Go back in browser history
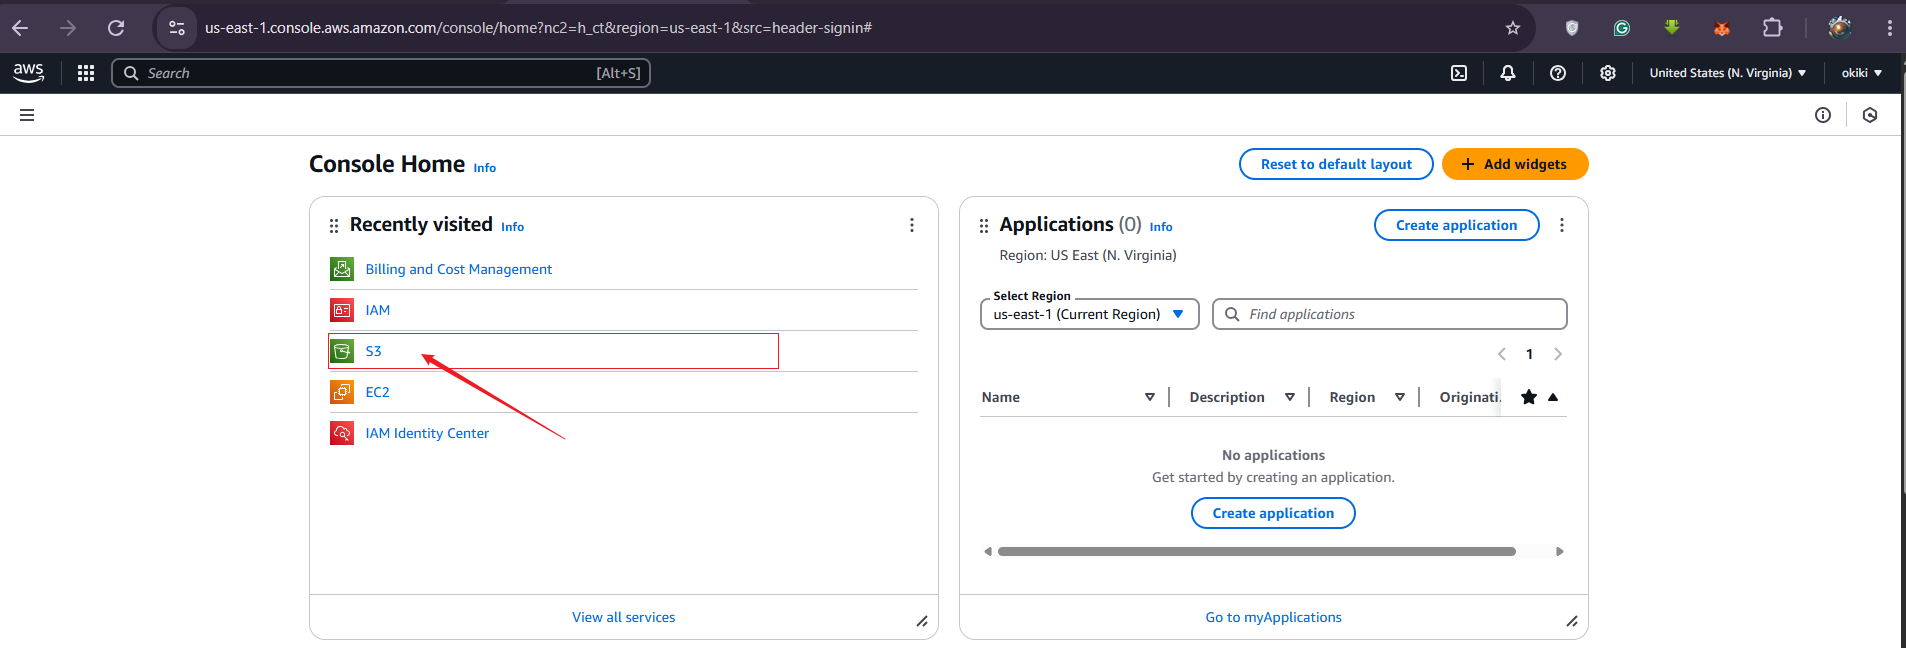Viewport: 1906px width, 648px height. (20, 28)
